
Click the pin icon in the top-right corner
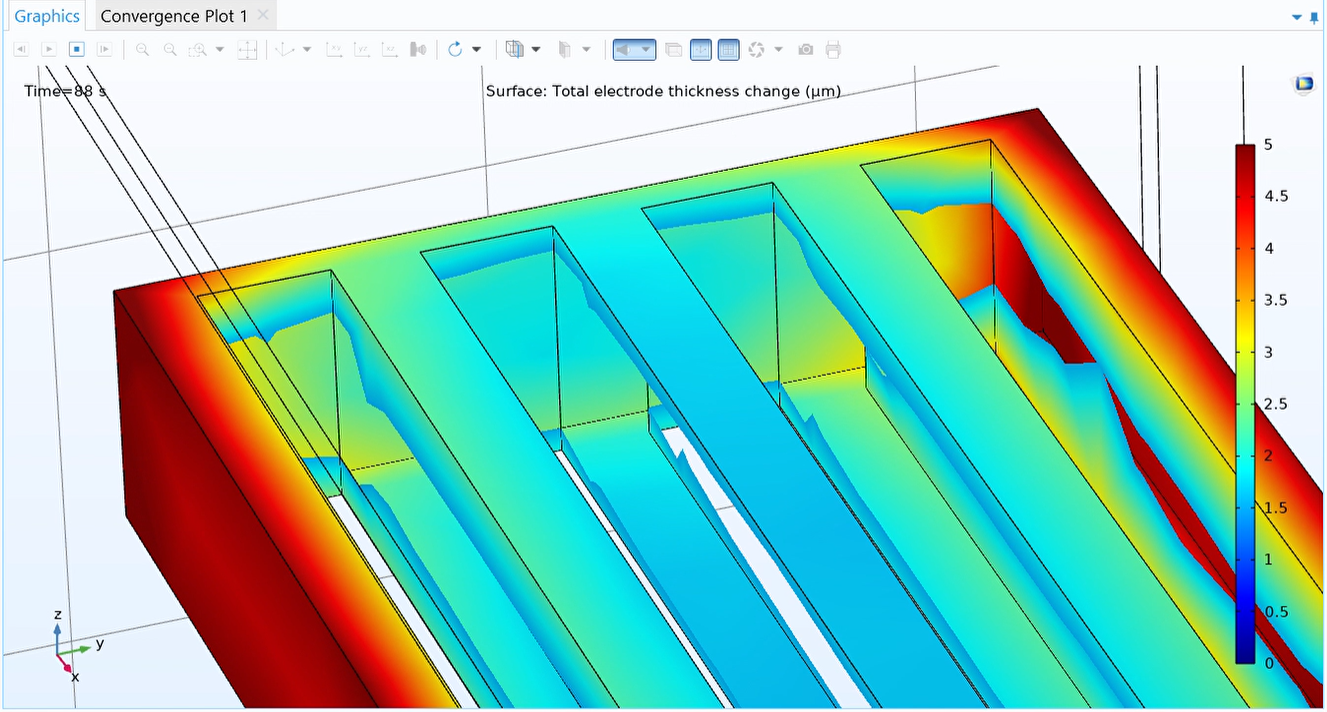pyautogui.click(x=1312, y=16)
